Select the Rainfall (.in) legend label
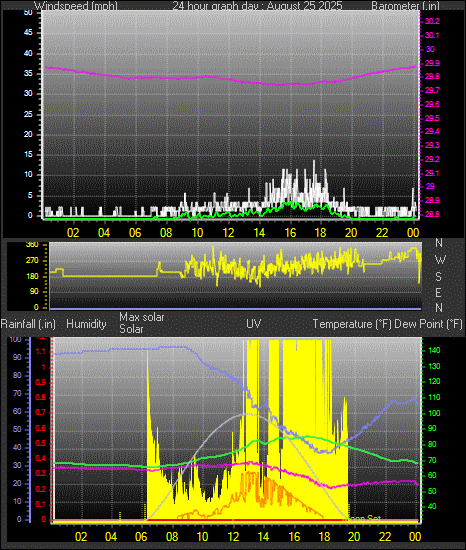Screen dimensions: 466x550 [x=28, y=324]
